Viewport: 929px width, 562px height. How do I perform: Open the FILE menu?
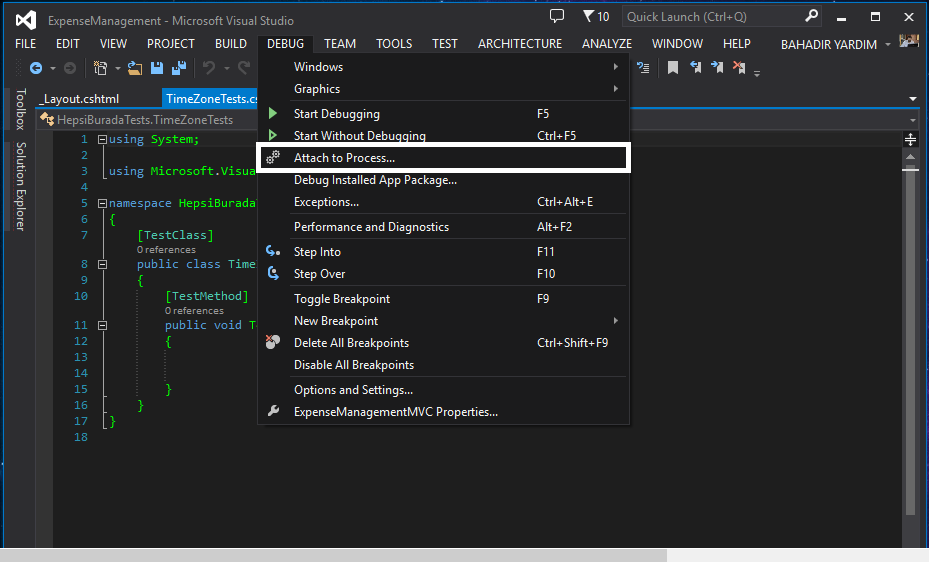point(25,44)
